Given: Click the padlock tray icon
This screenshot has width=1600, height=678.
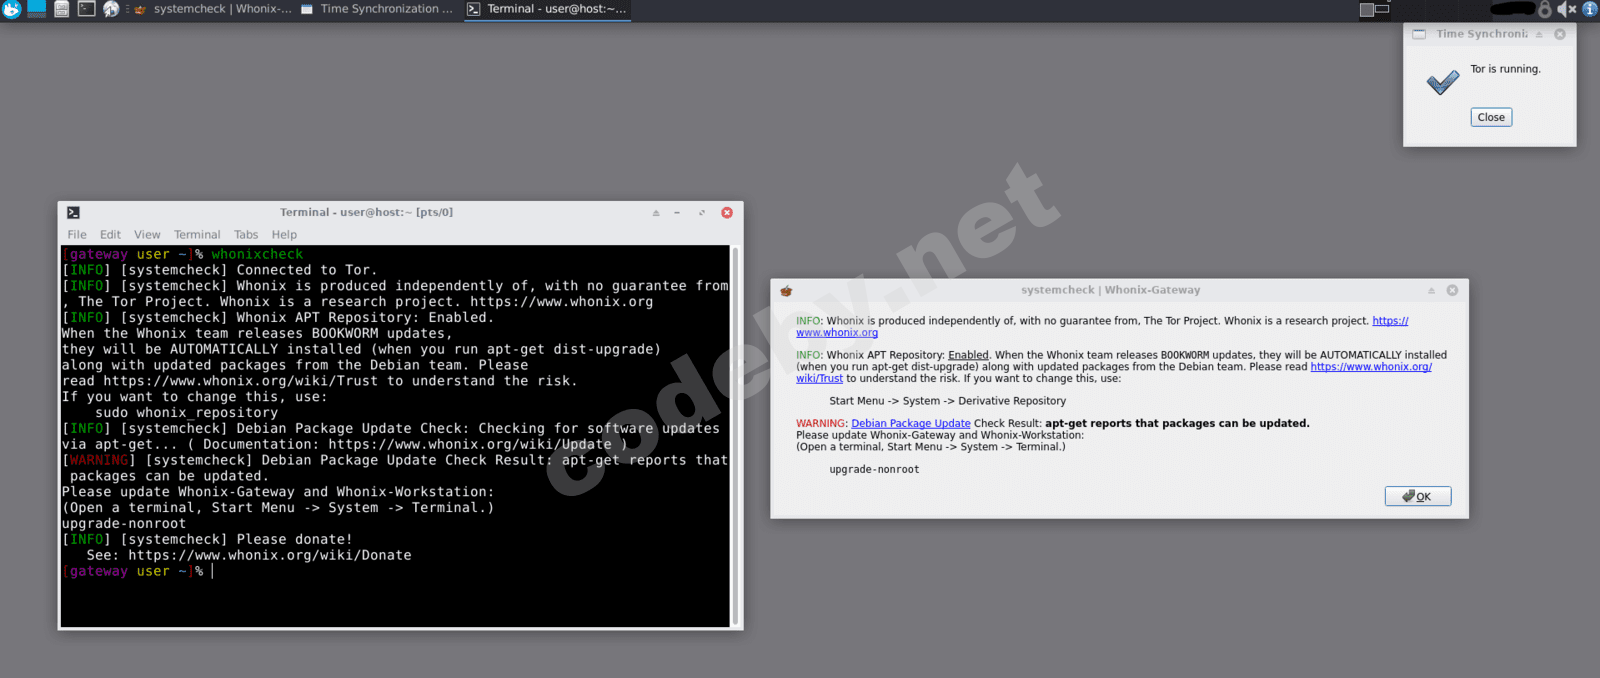Looking at the screenshot, I should pos(1545,9).
